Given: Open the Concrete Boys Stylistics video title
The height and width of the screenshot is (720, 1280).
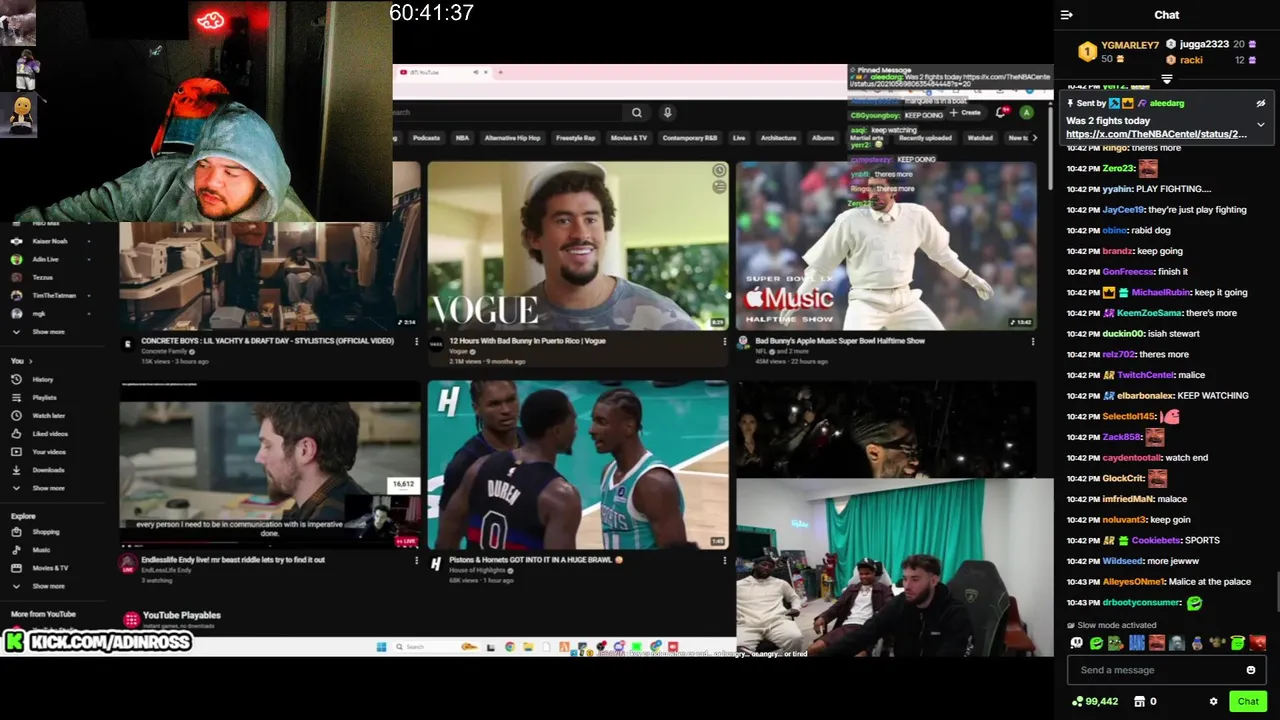Looking at the screenshot, I should (267, 341).
